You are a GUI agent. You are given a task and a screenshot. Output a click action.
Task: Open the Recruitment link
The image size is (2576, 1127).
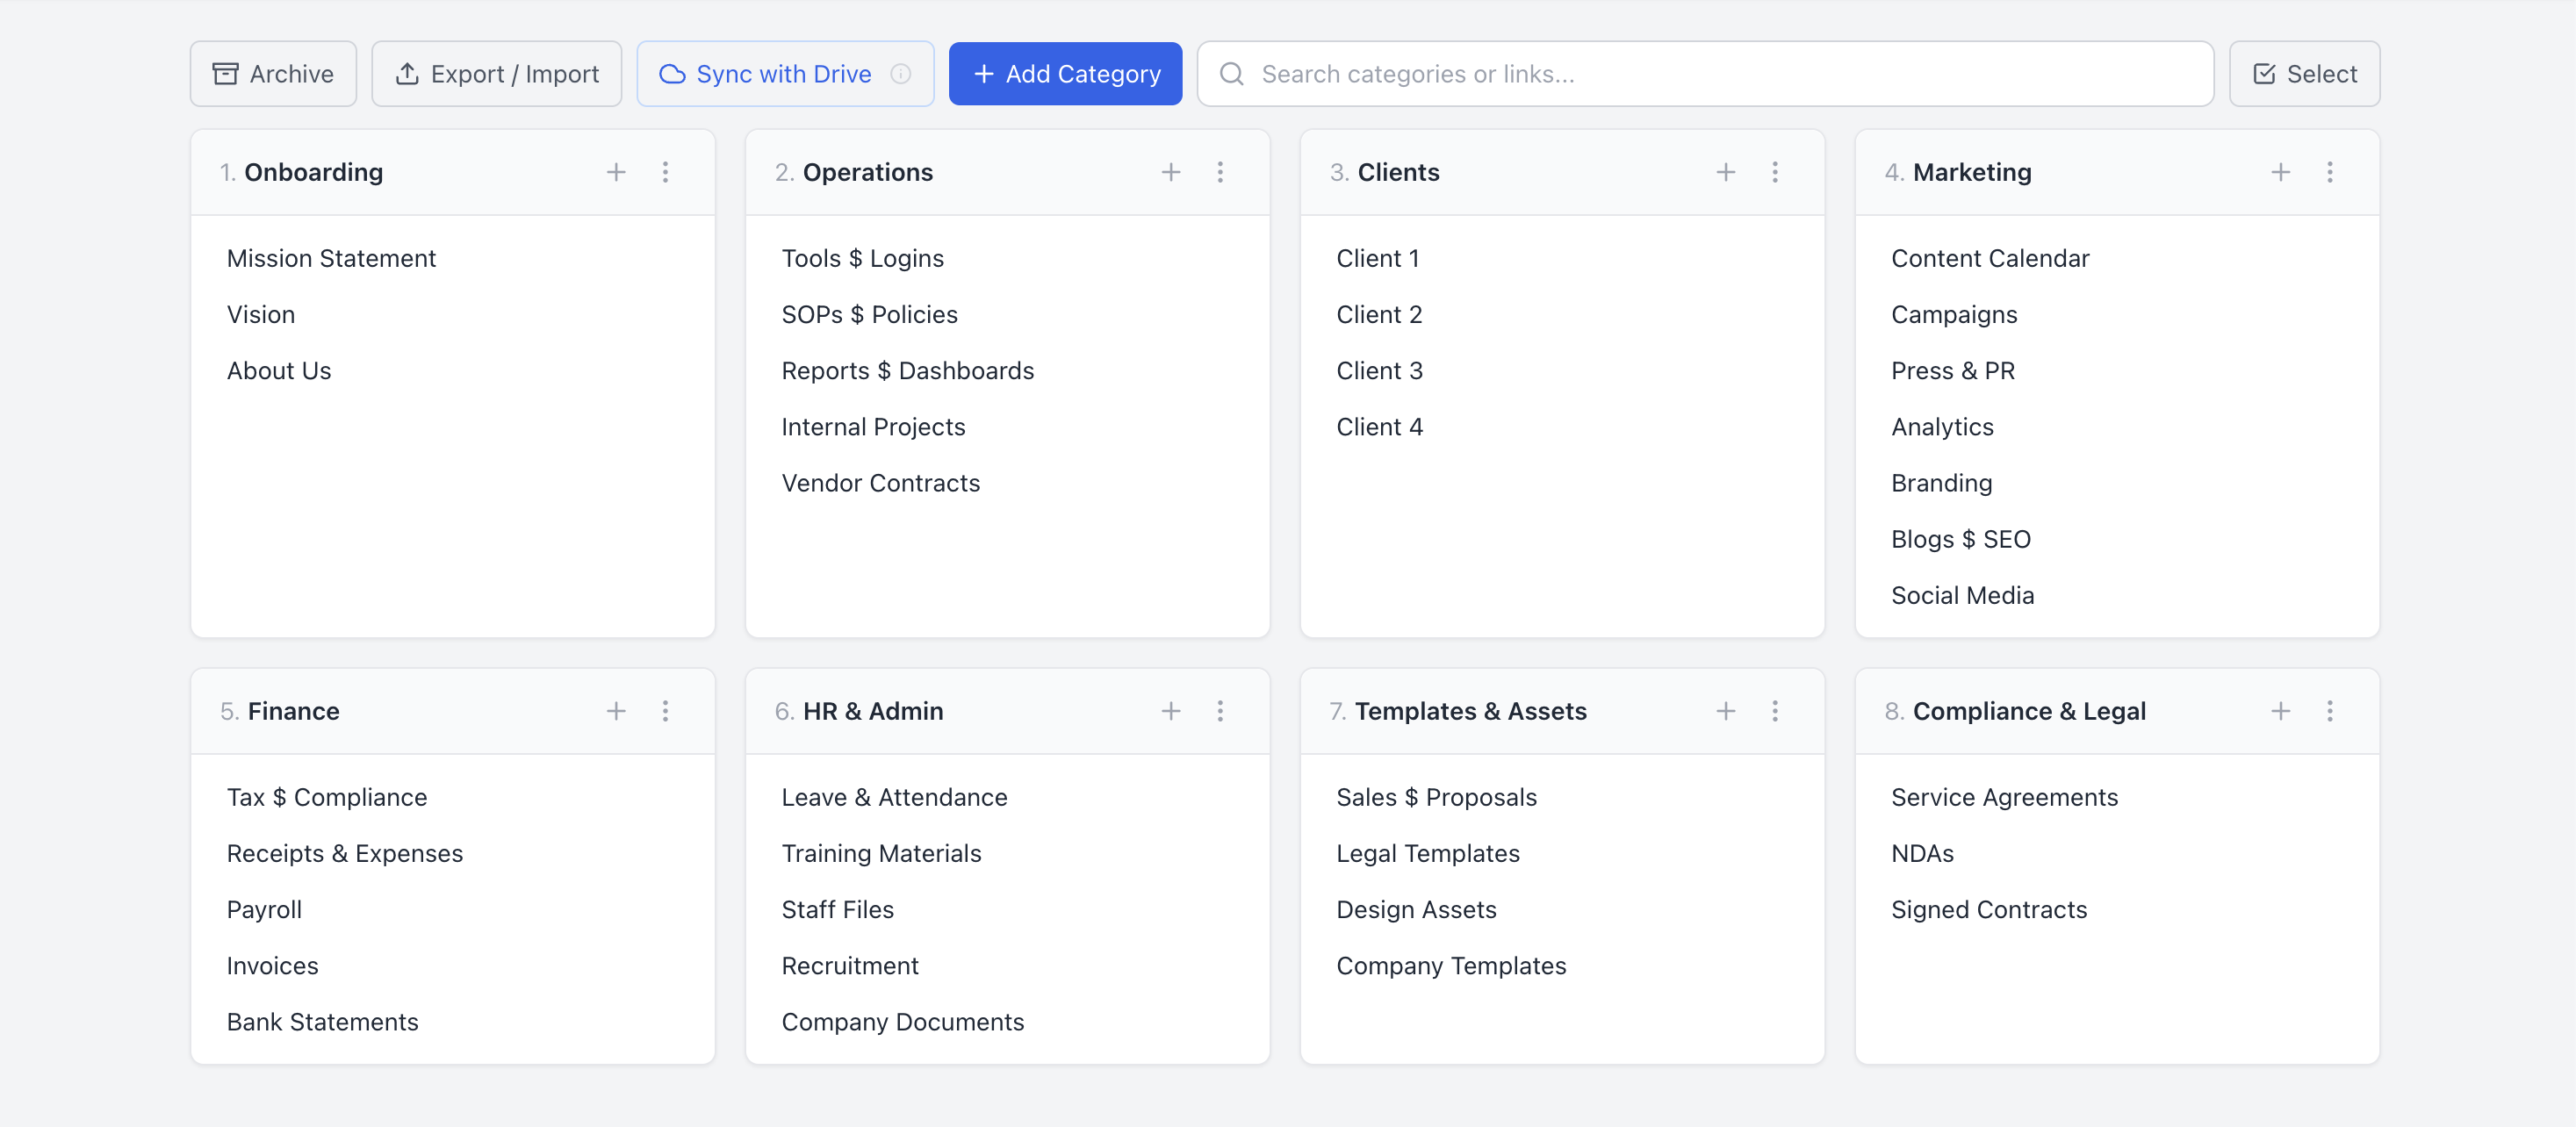pyautogui.click(x=850, y=966)
